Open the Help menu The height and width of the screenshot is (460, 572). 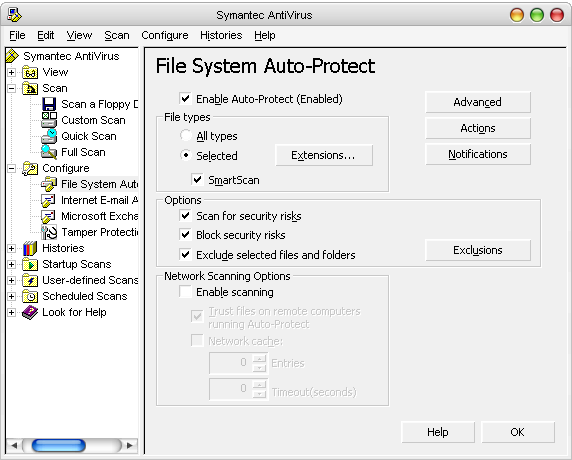point(264,35)
